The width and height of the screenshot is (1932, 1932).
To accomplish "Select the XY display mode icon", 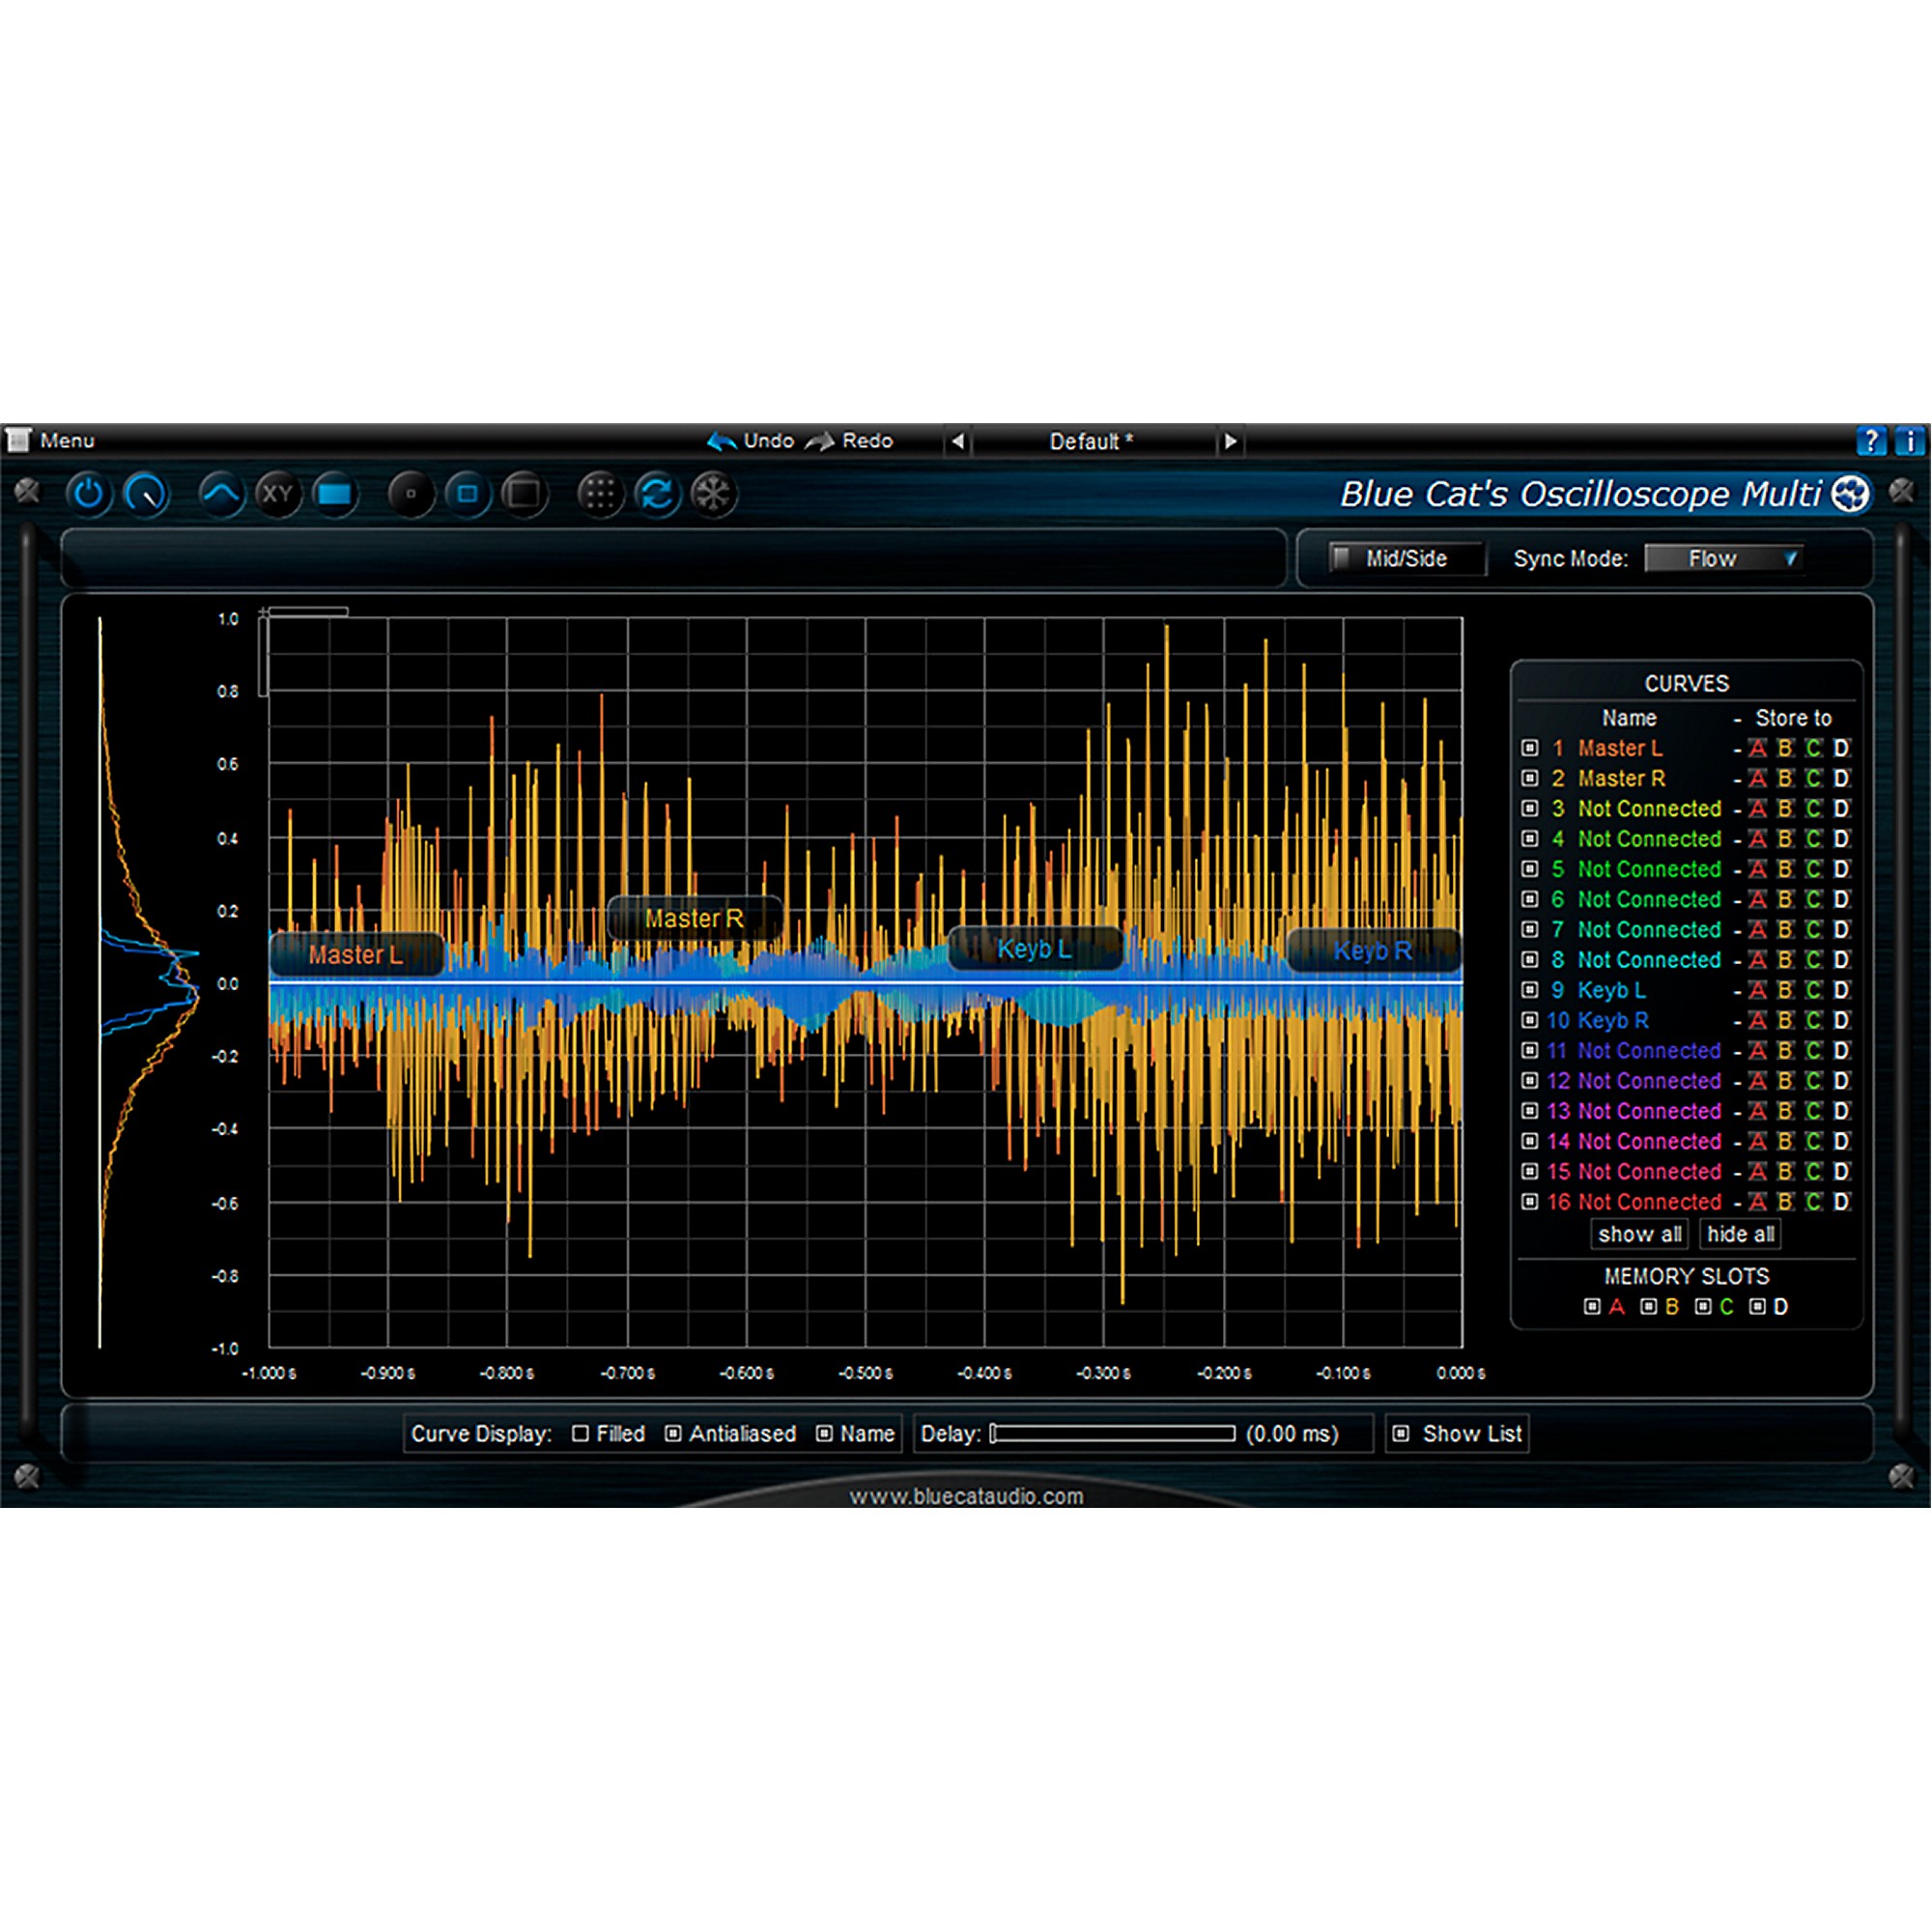I will click(279, 494).
